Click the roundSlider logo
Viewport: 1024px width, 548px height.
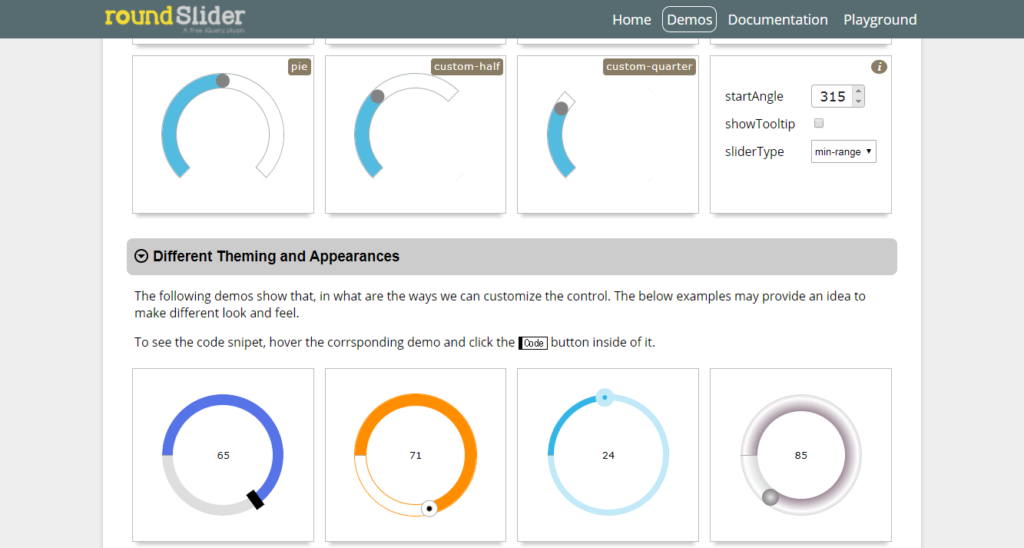point(174,18)
